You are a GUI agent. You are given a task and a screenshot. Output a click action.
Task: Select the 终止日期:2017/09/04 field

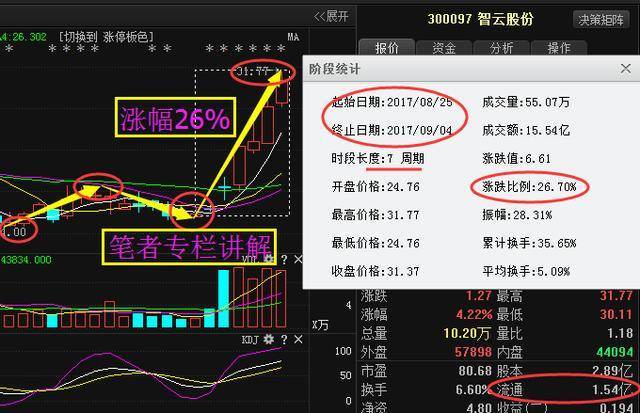[392, 130]
